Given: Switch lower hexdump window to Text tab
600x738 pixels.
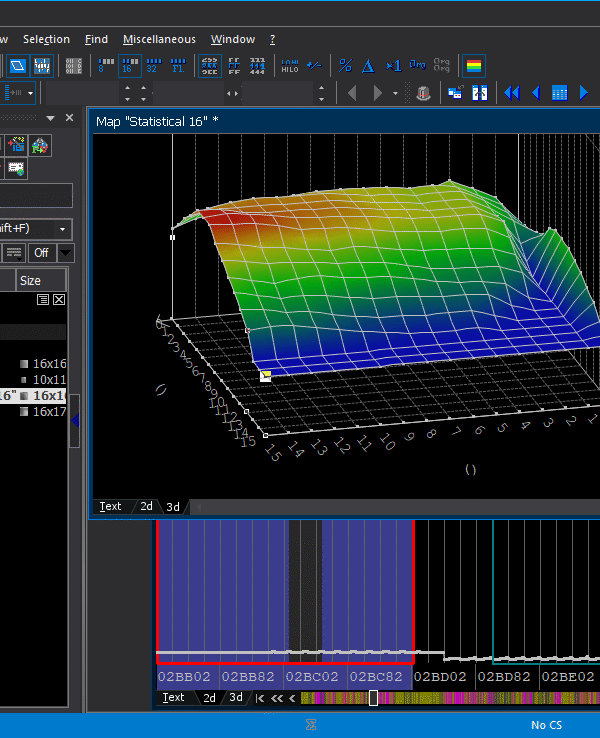Looking at the screenshot, I should [173, 698].
